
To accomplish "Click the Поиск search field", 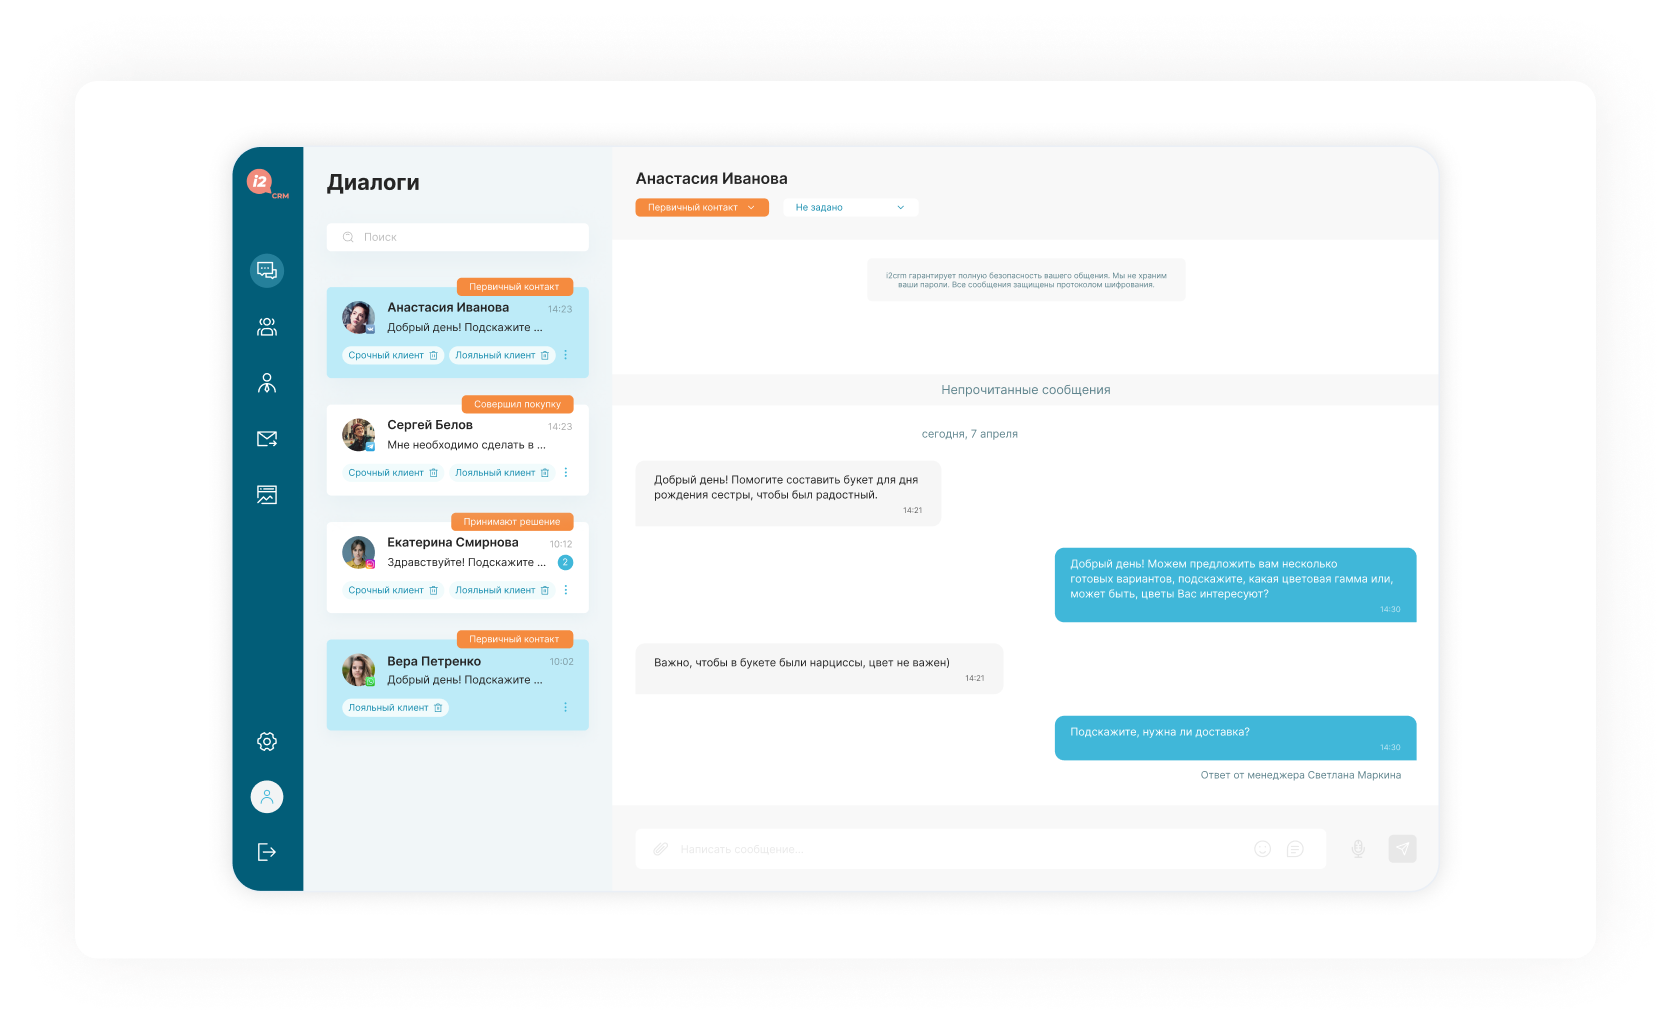I will tap(457, 237).
